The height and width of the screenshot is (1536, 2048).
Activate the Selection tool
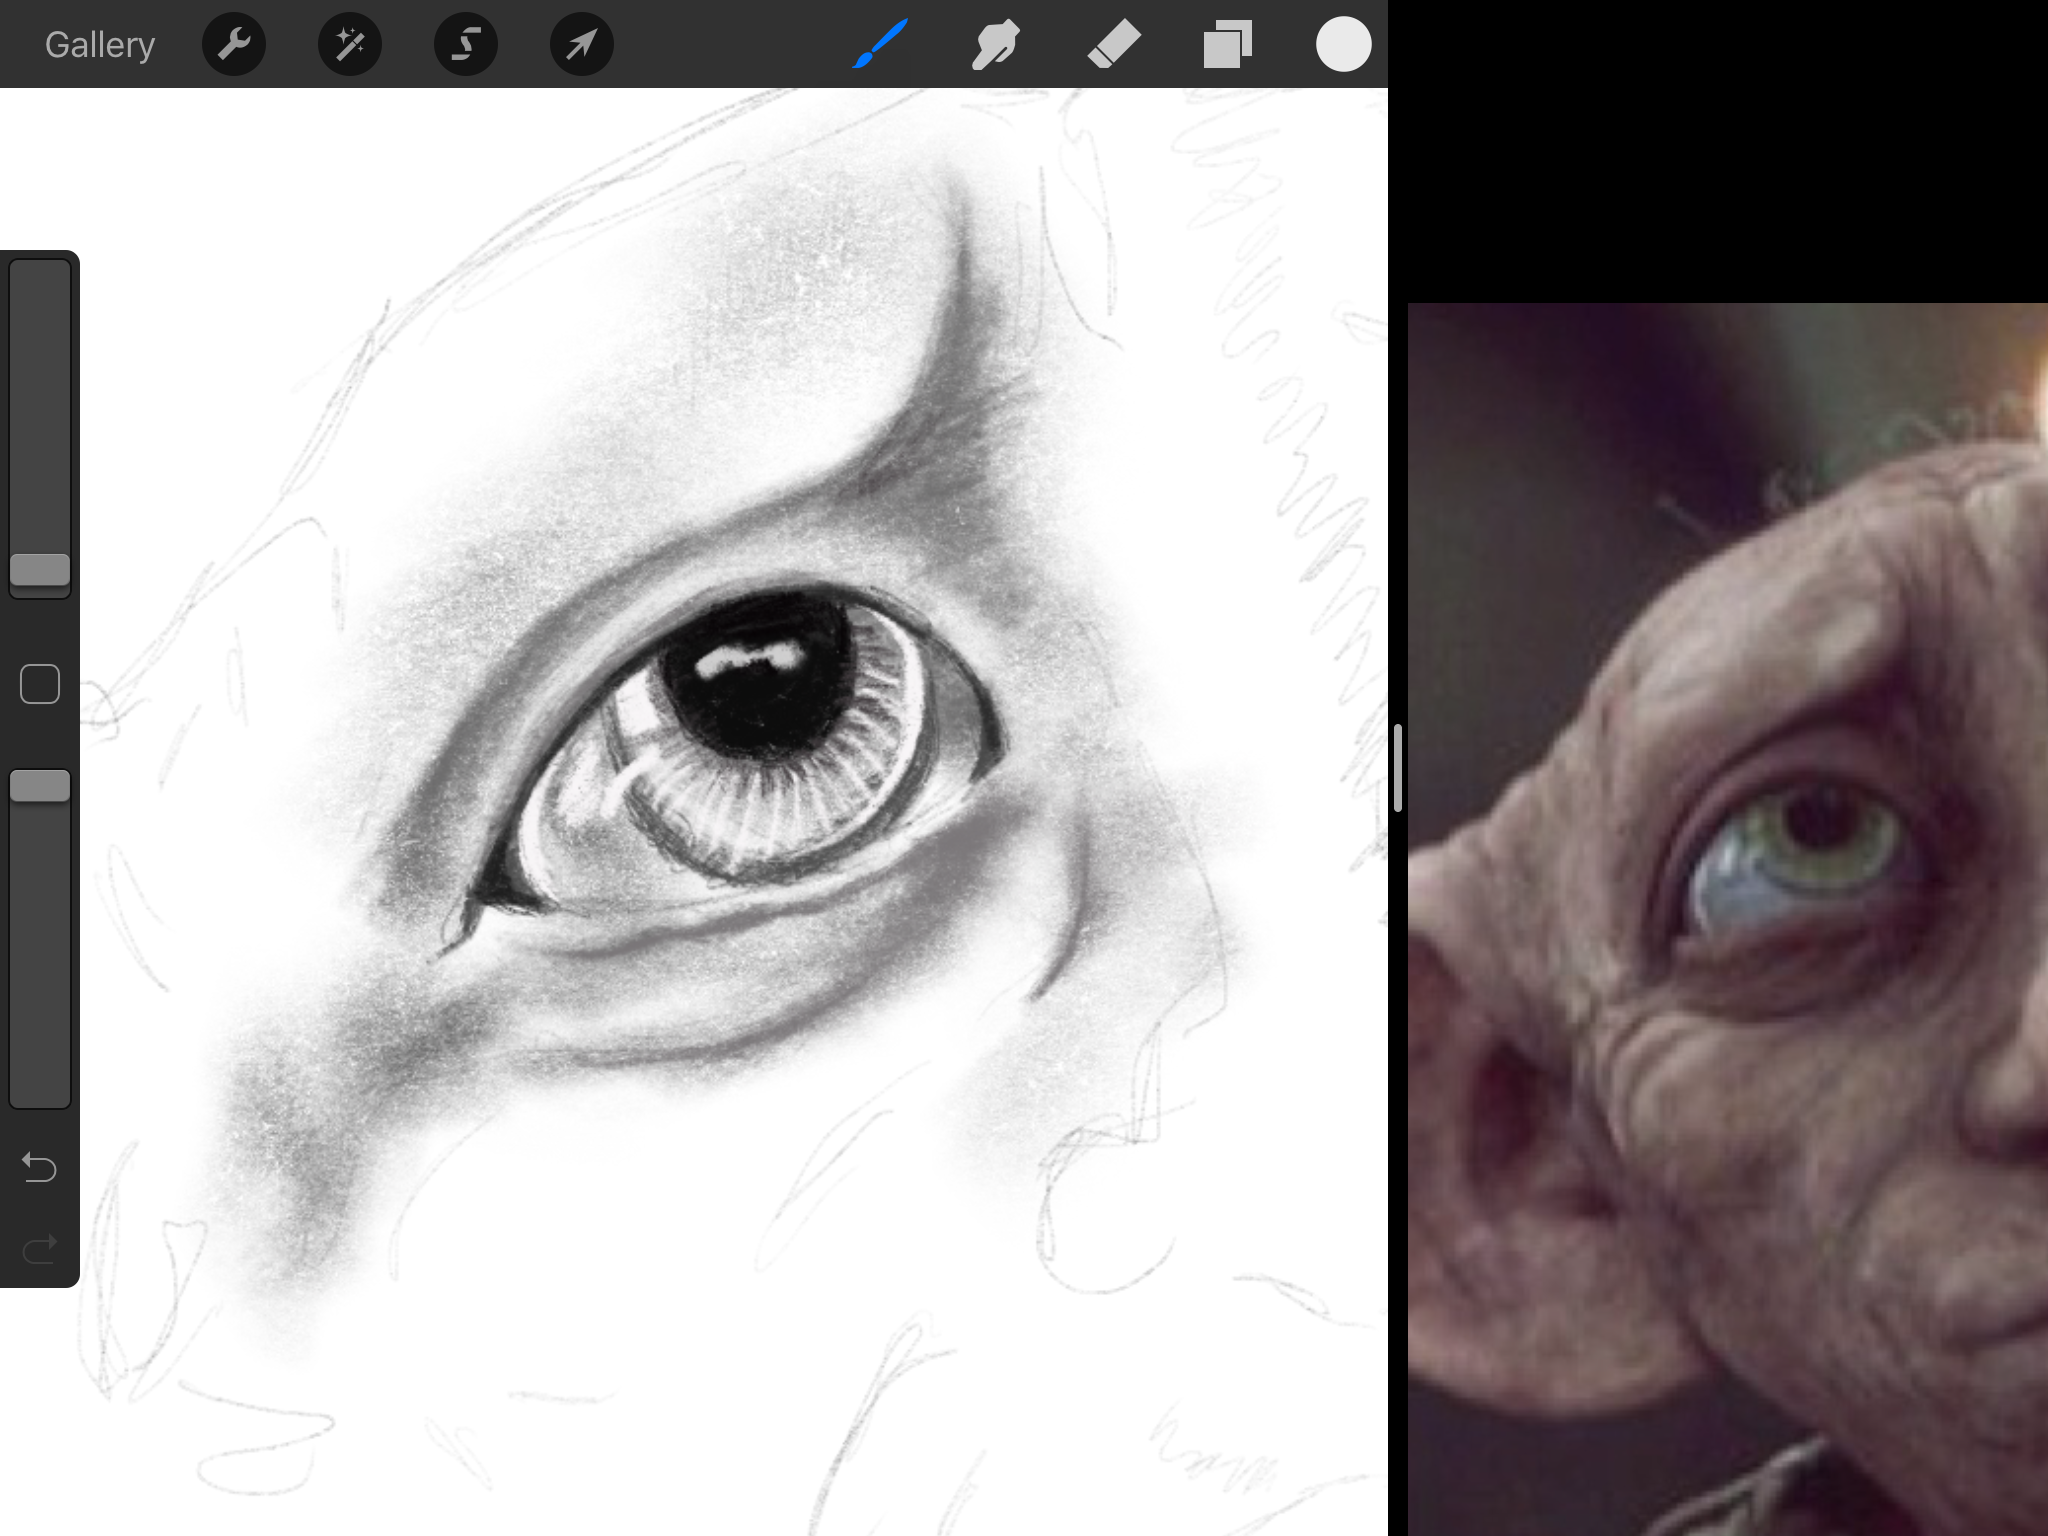pos(466,45)
